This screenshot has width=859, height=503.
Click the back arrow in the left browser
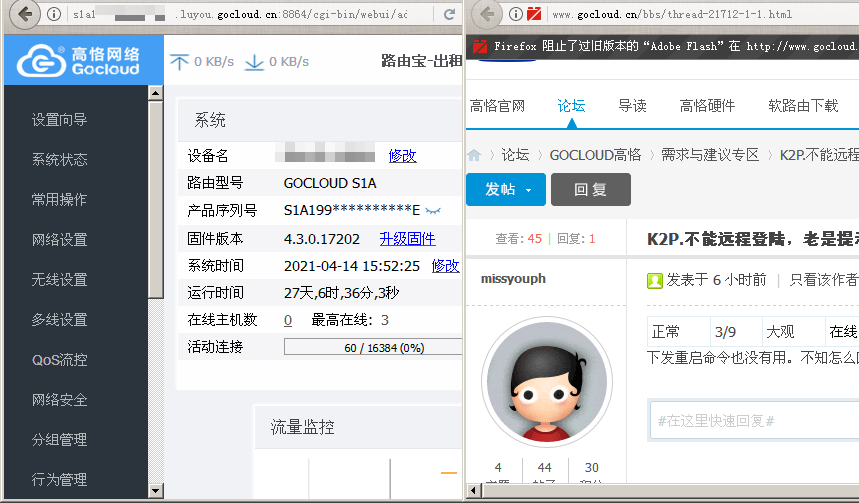tap(25, 14)
